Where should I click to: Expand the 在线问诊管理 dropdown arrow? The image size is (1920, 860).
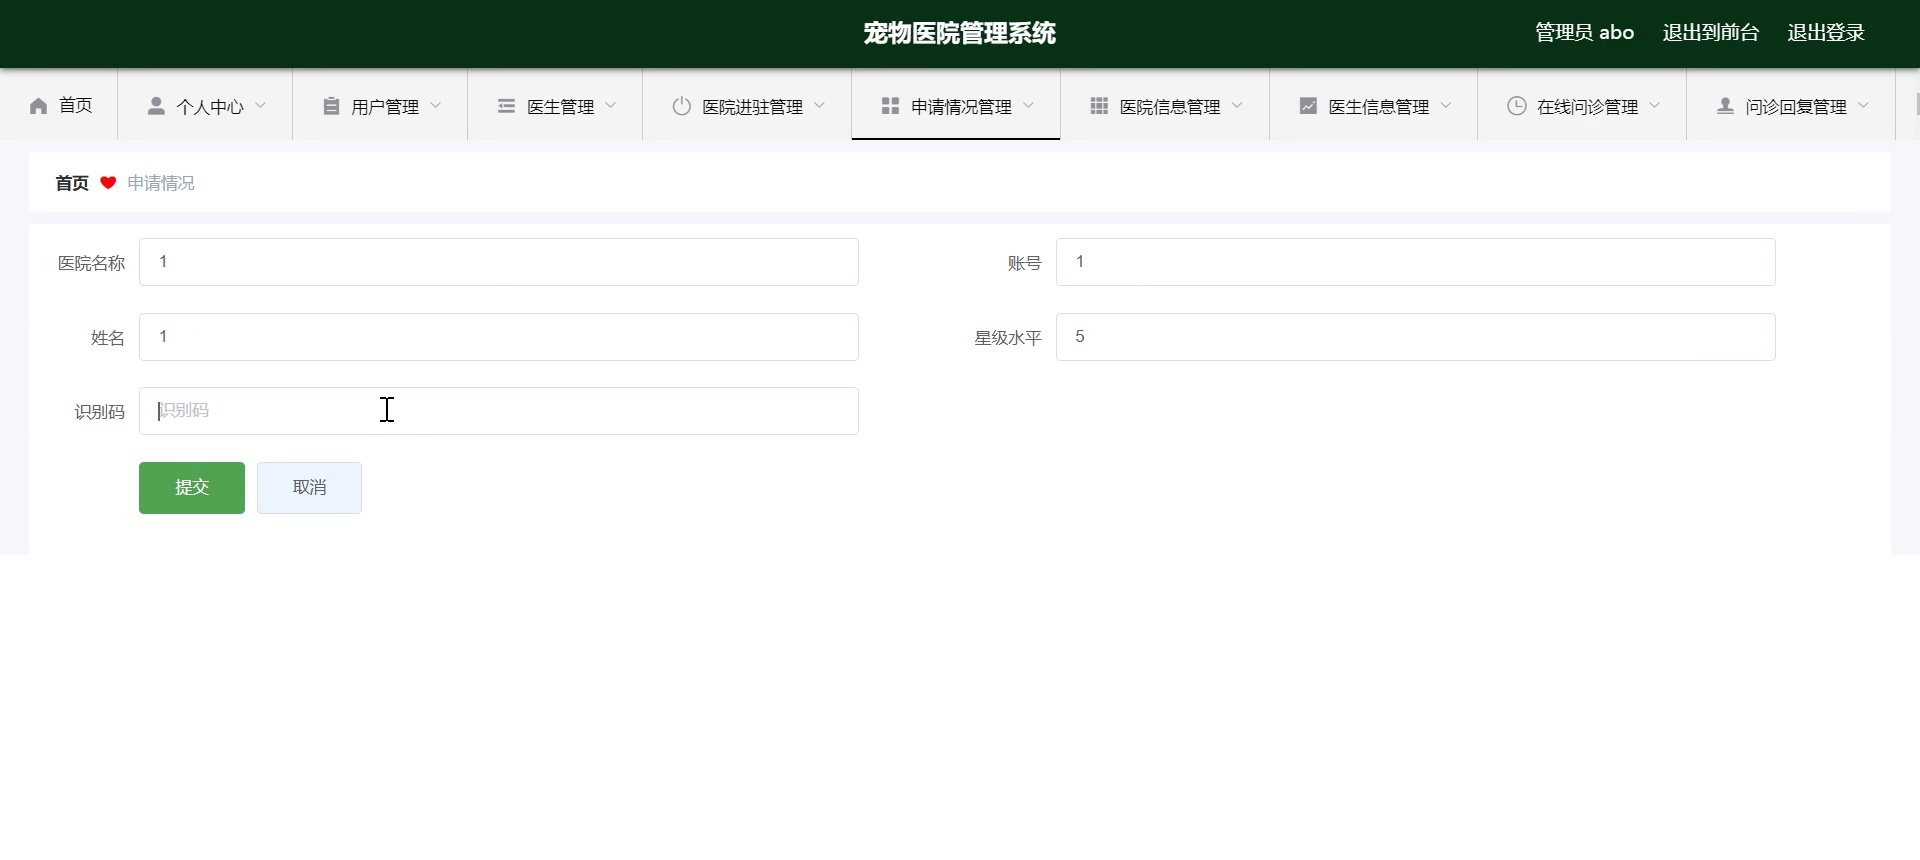1655,105
